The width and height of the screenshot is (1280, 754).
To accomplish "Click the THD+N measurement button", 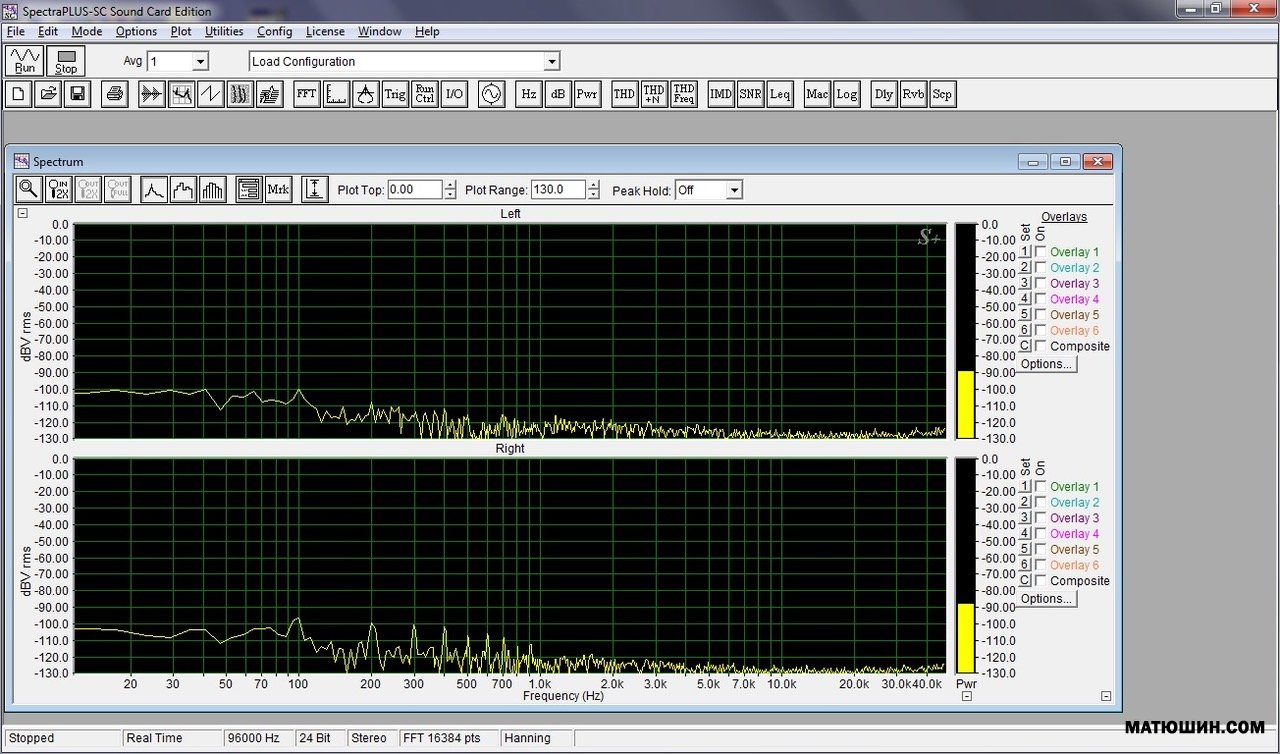I will (654, 94).
